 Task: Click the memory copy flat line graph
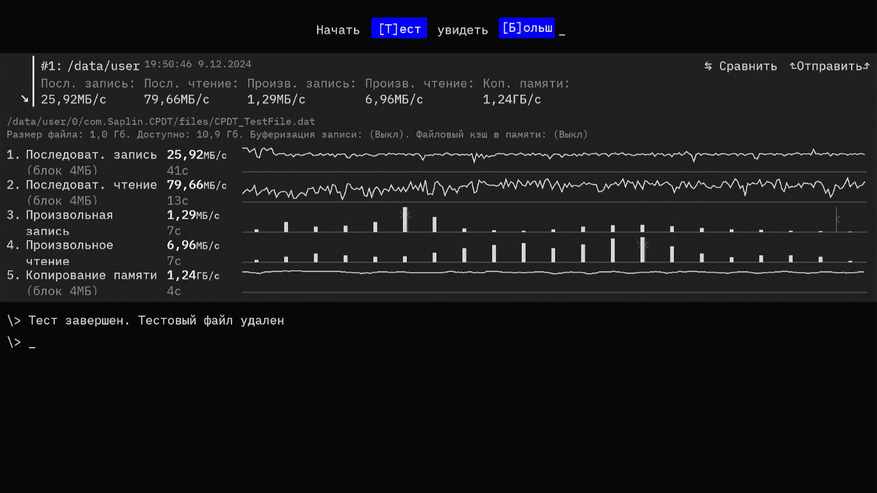pos(554,272)
